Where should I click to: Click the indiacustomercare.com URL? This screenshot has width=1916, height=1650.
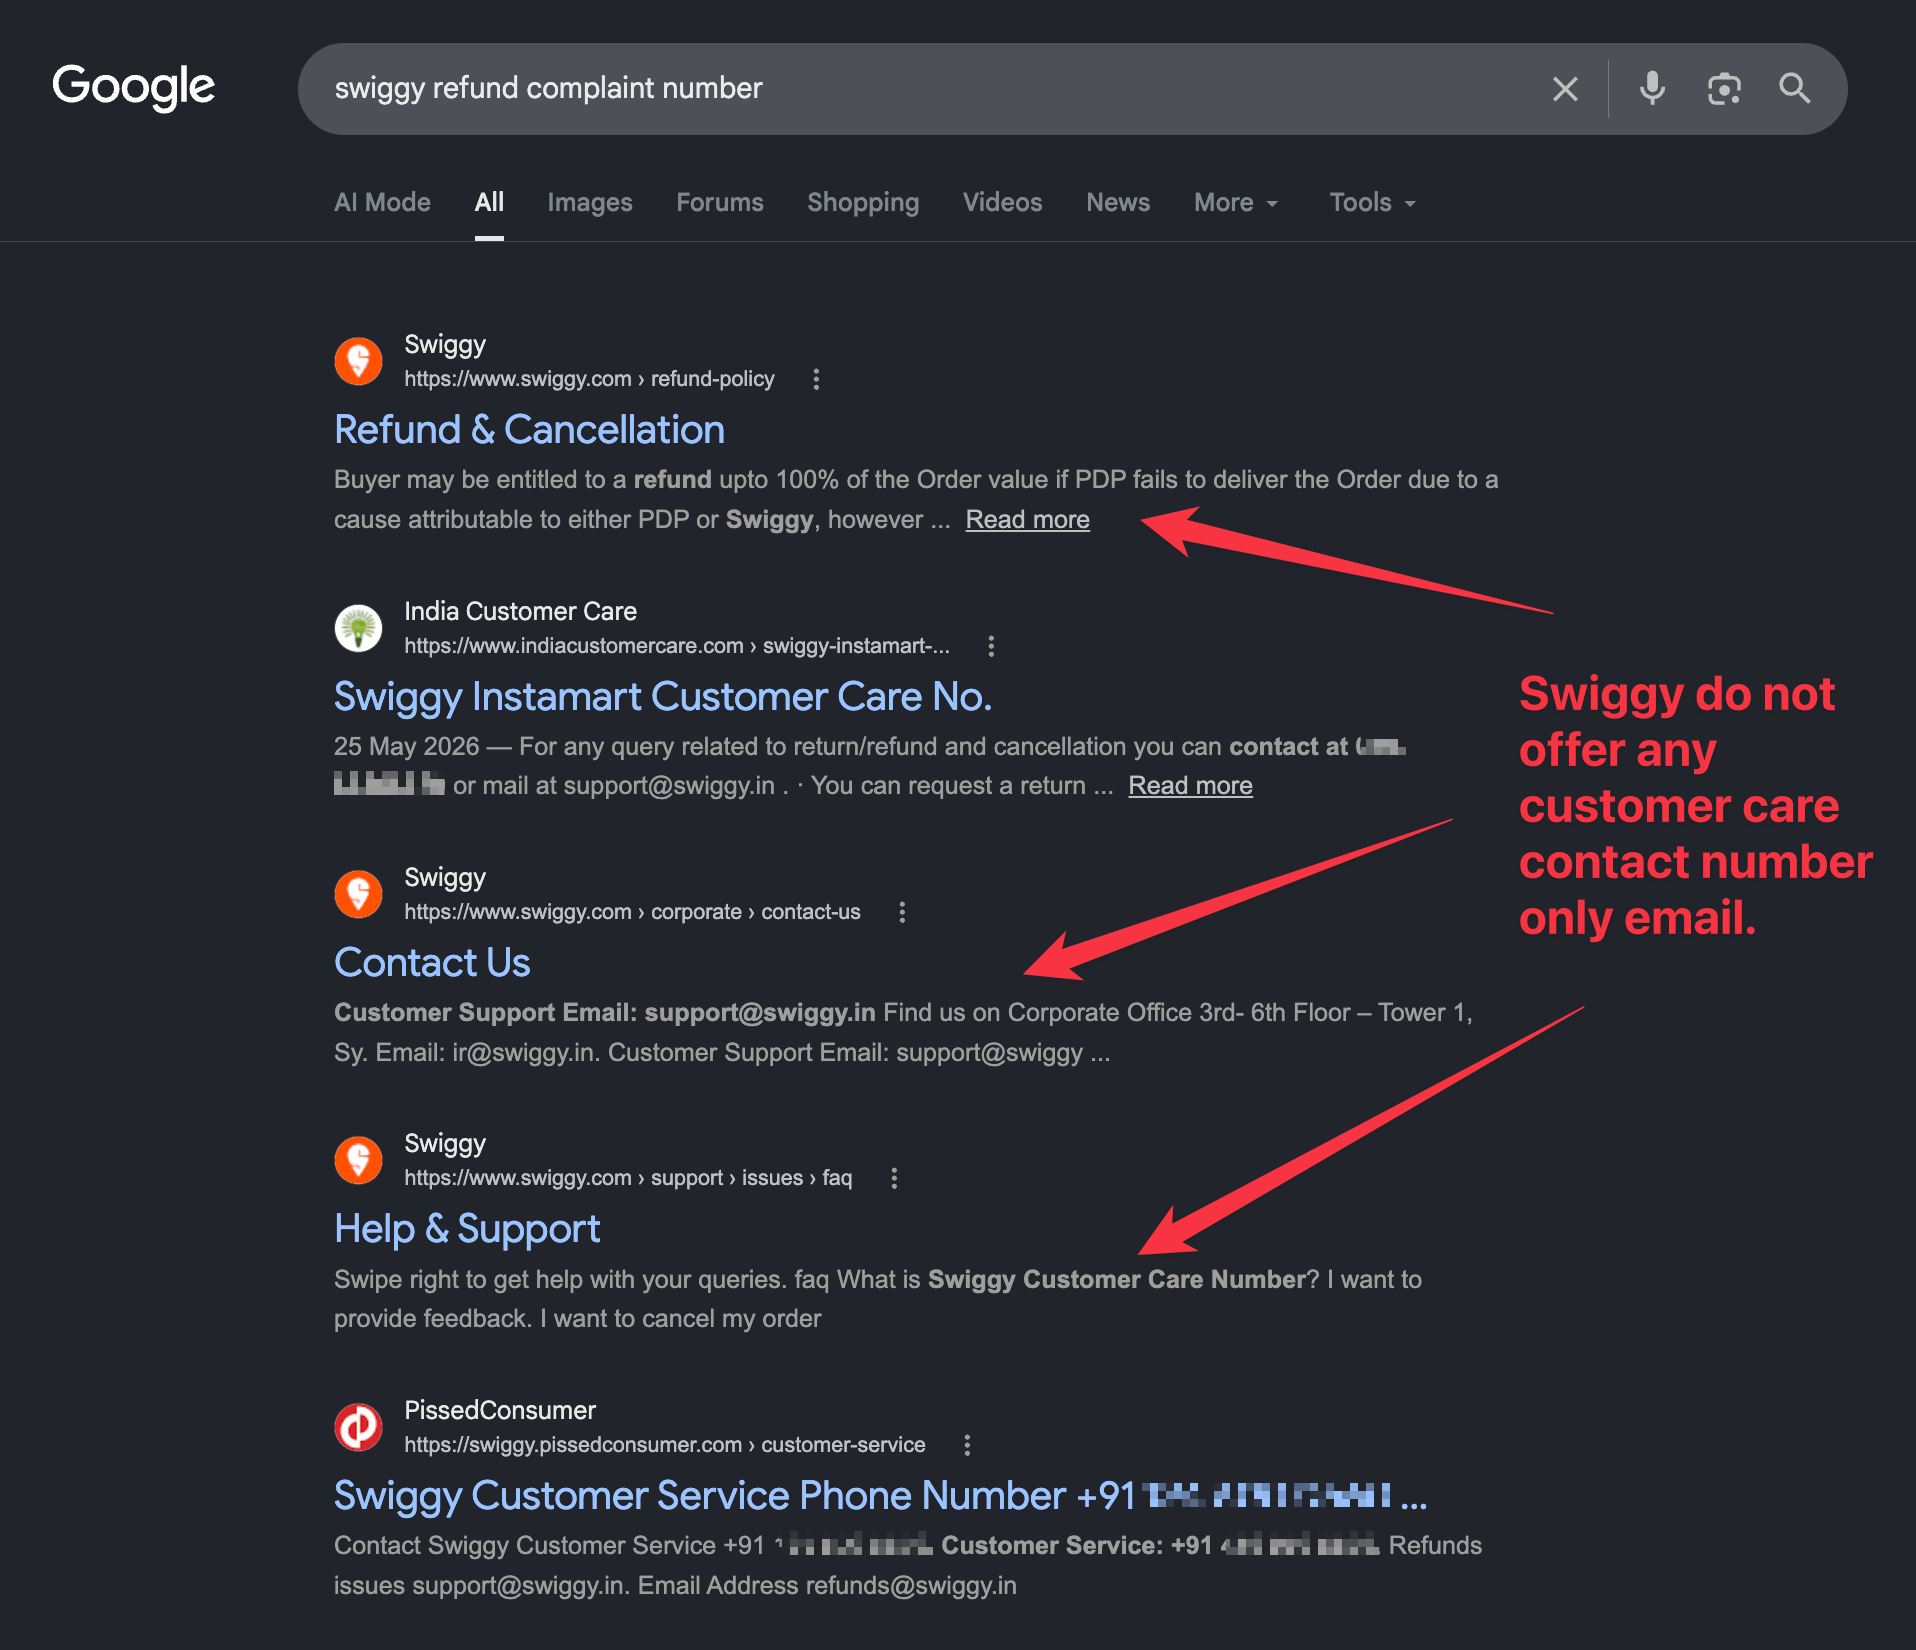(677, 646)
